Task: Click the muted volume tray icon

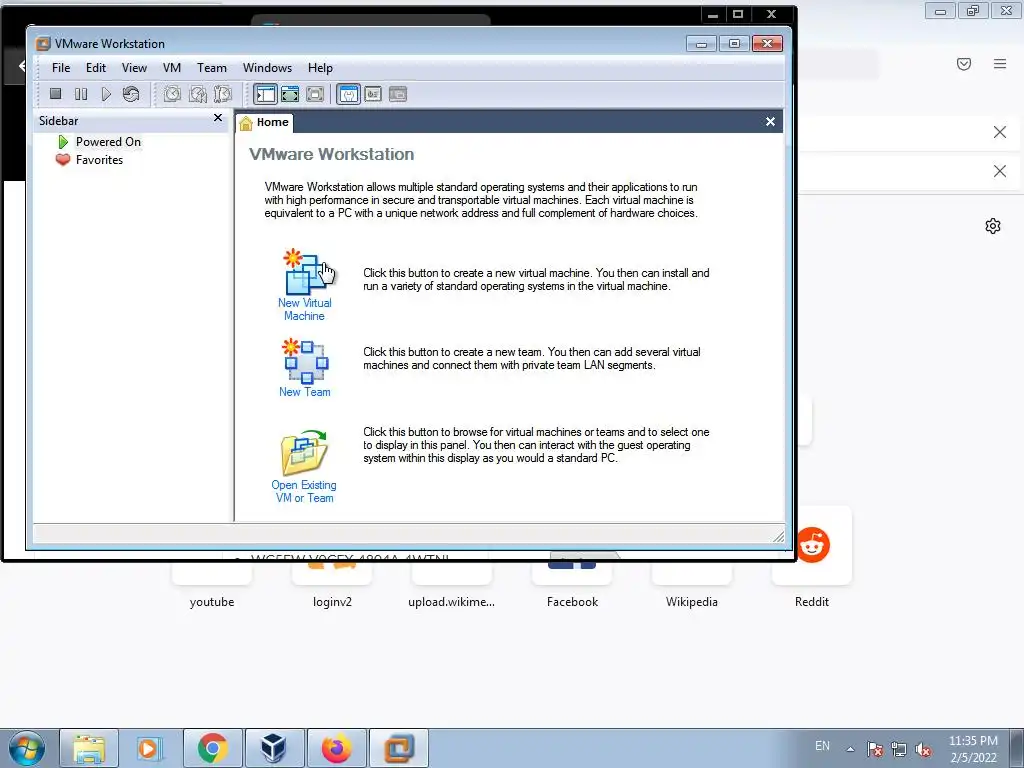Action: (923, 750)
